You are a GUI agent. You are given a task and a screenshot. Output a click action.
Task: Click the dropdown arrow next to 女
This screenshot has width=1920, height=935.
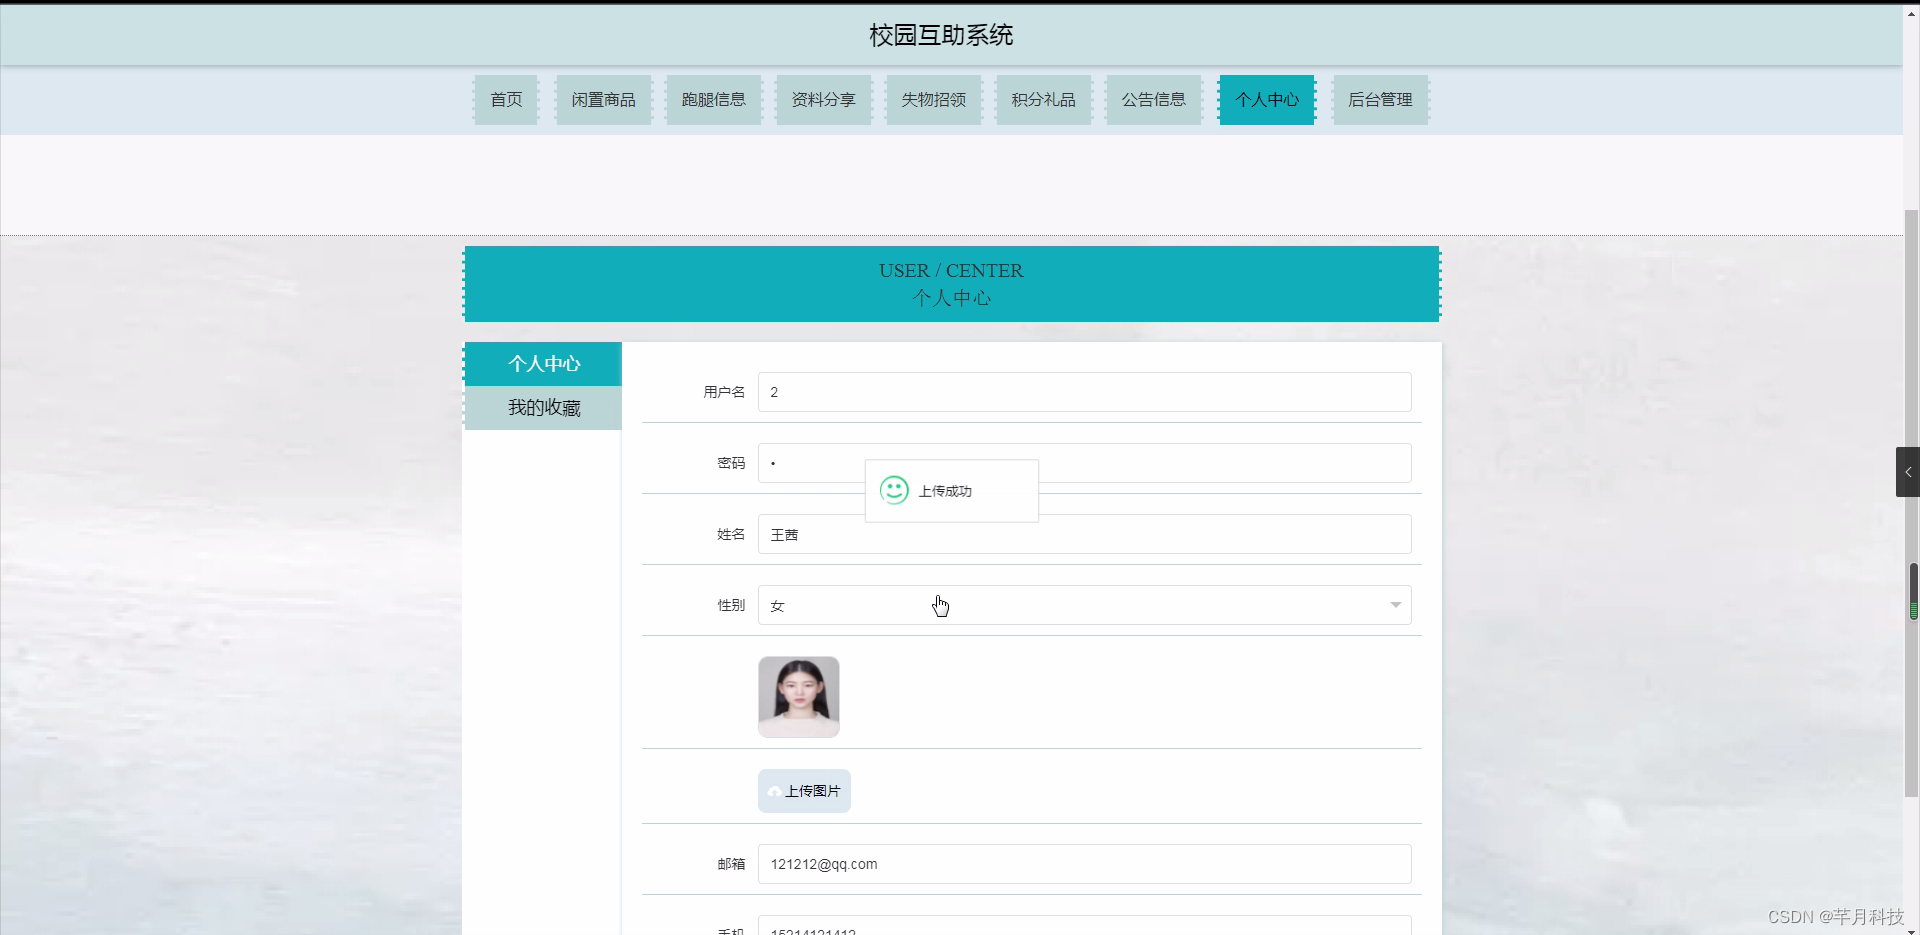[1394, 605]
